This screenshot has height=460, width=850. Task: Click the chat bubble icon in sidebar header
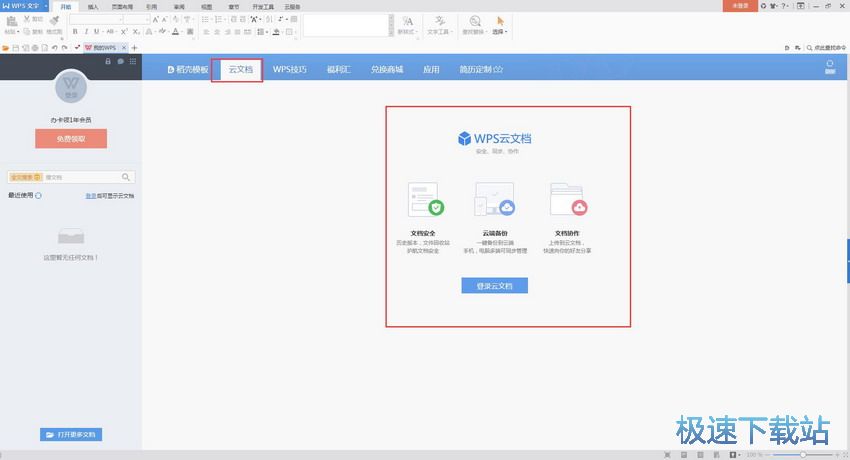(x=120, y=61)
